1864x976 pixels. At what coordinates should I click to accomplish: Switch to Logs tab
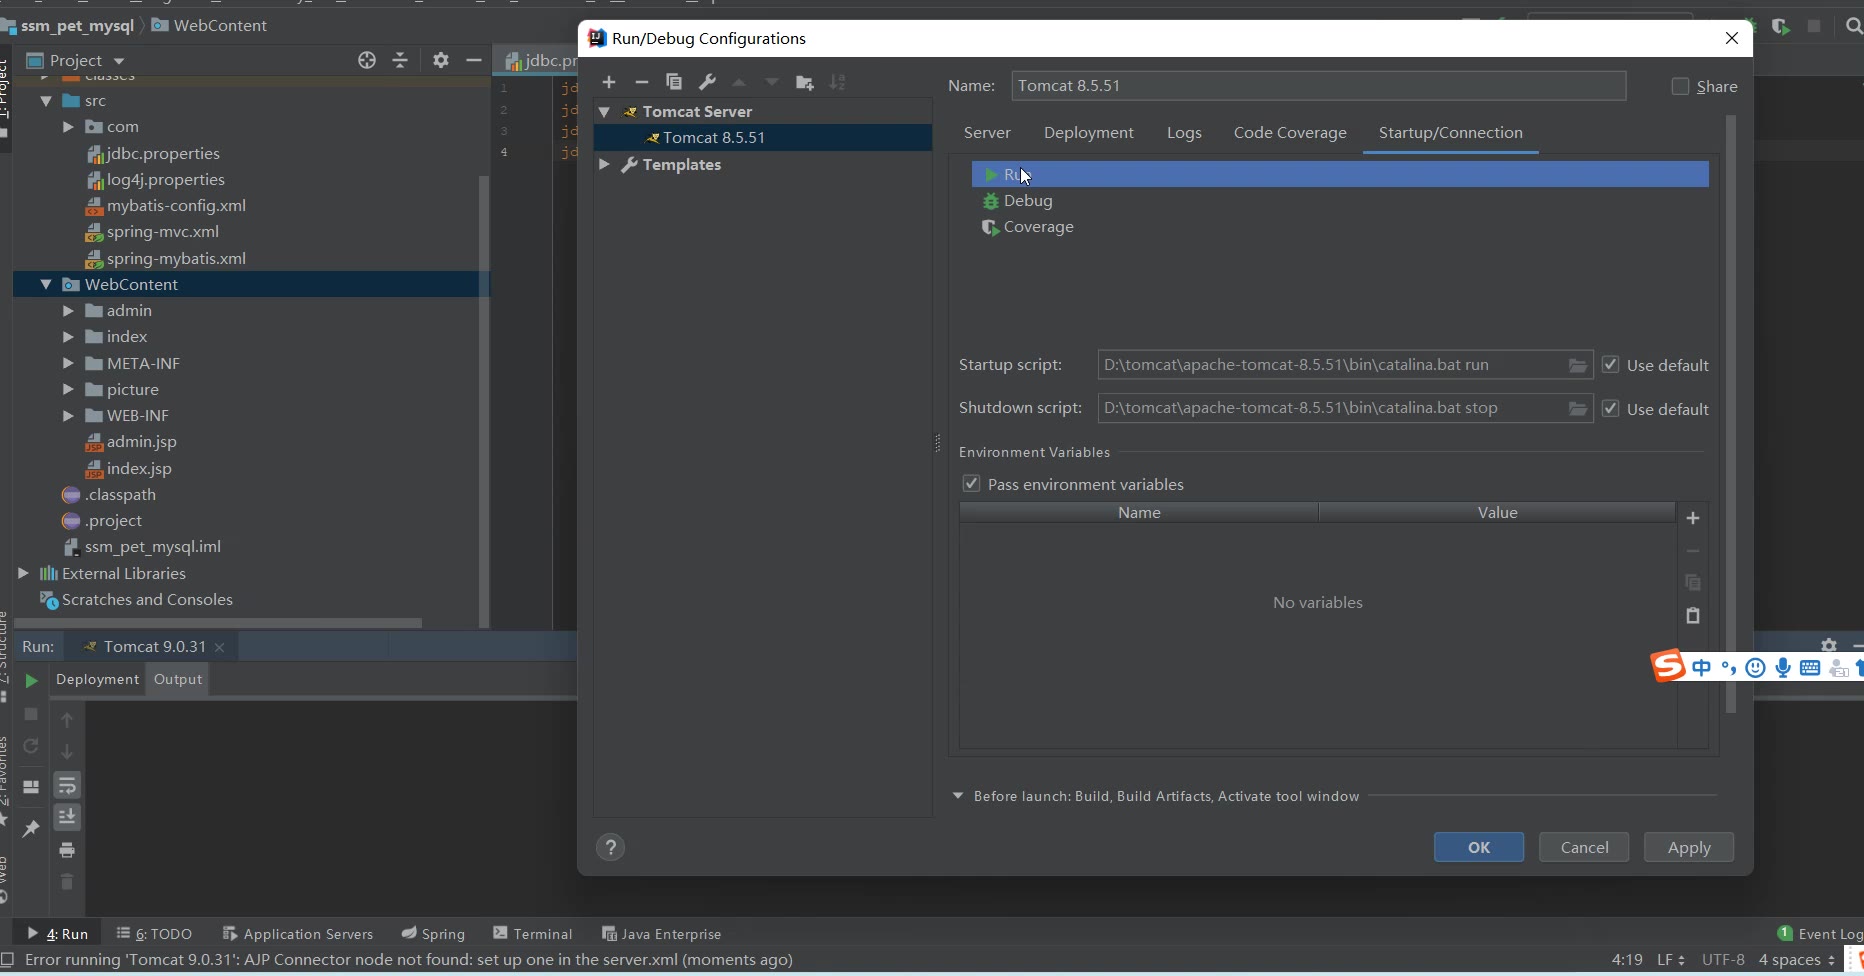[x=1184, y=133]
